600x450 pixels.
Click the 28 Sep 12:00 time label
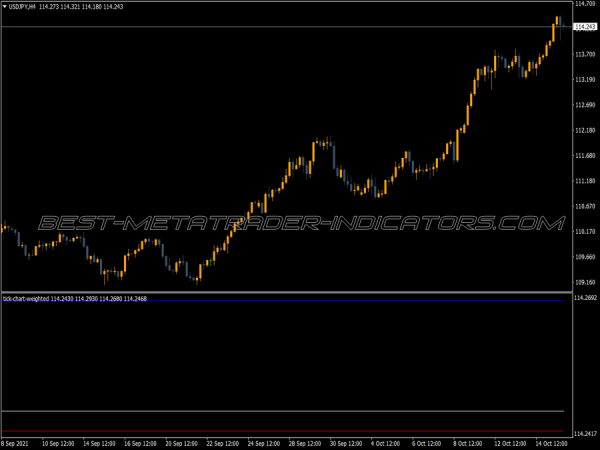[305, 444]
